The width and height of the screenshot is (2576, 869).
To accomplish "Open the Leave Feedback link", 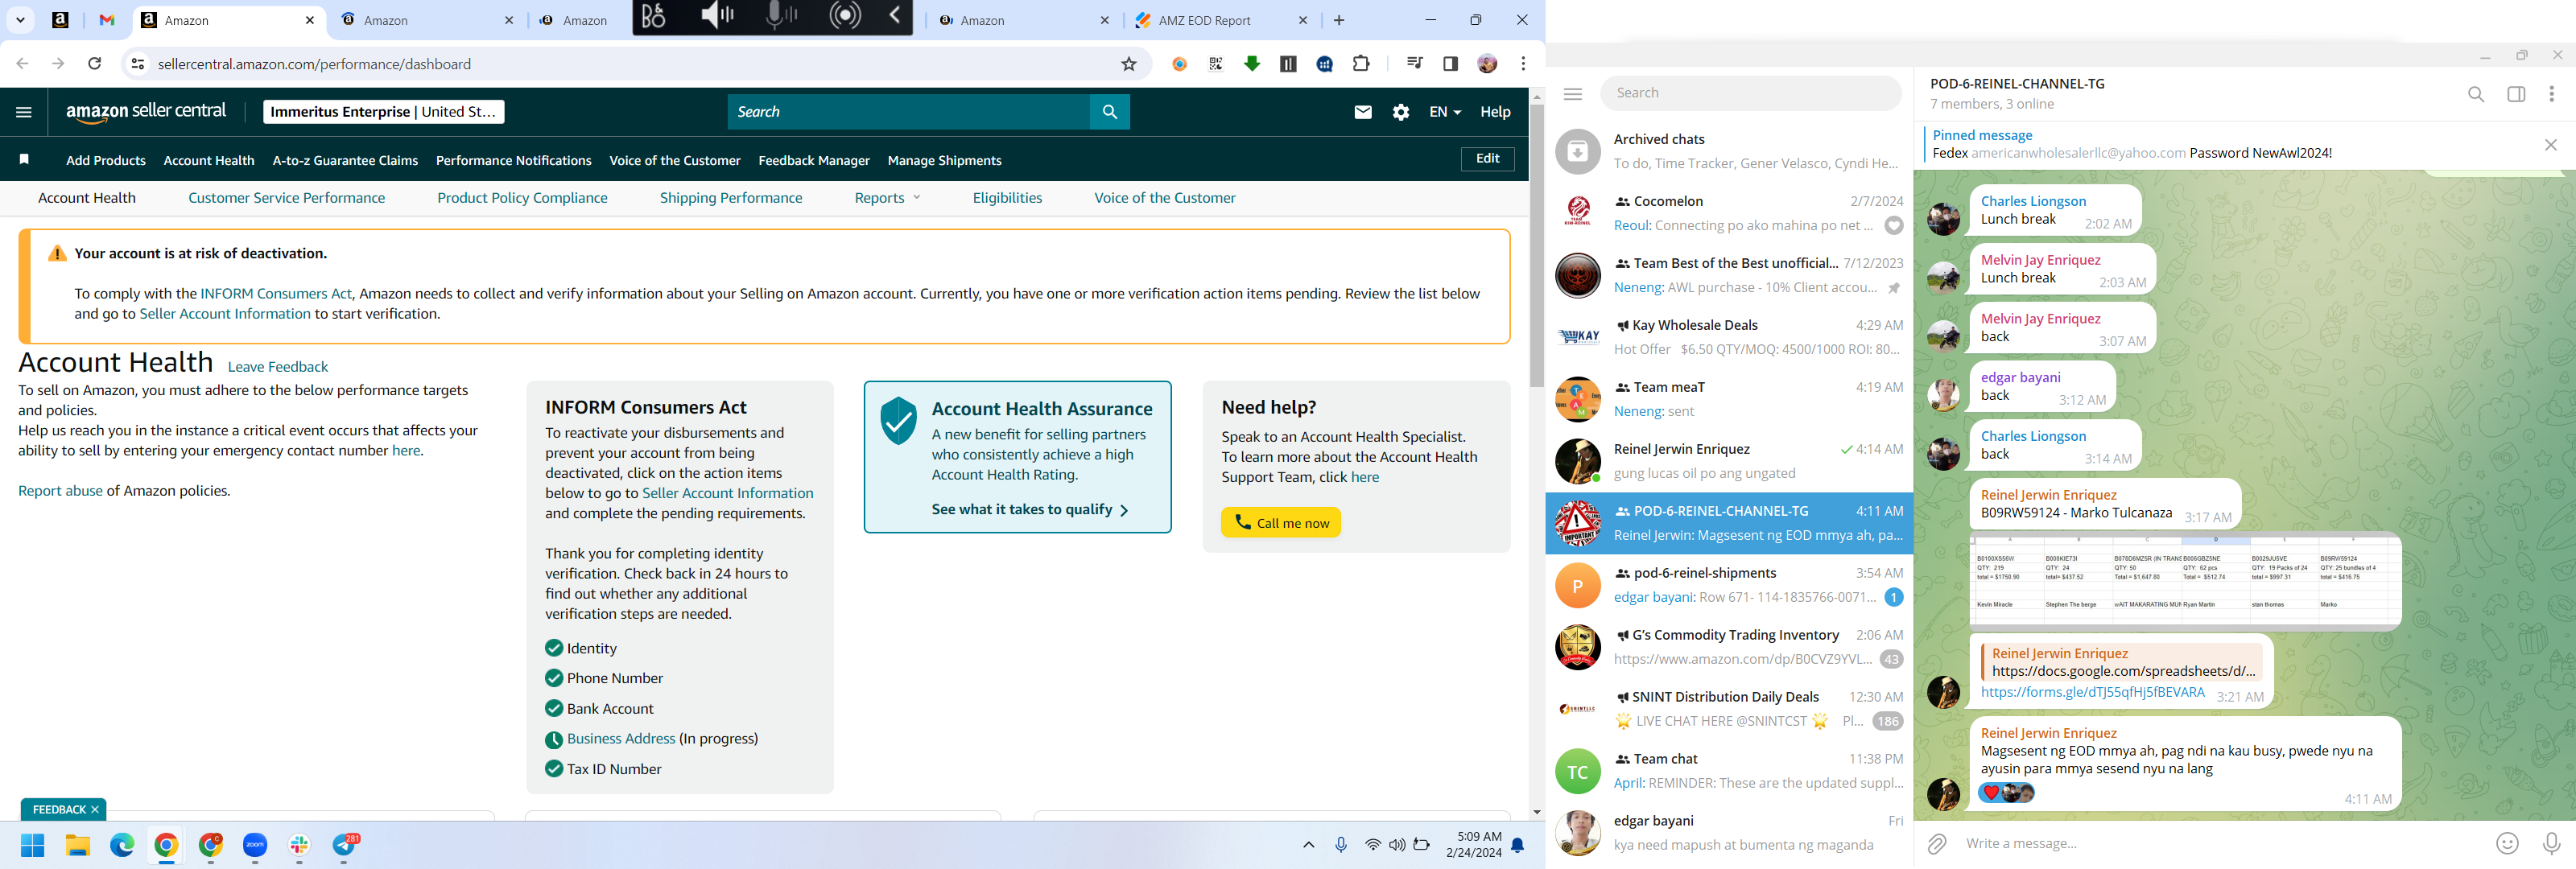I will pos(278,367).
